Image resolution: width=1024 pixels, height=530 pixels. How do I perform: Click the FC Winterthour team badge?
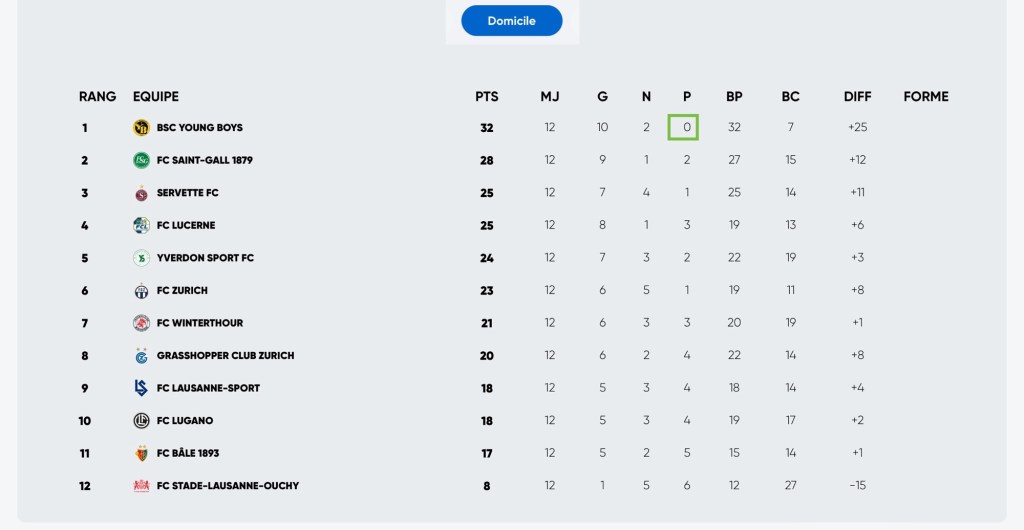[141, 323]
